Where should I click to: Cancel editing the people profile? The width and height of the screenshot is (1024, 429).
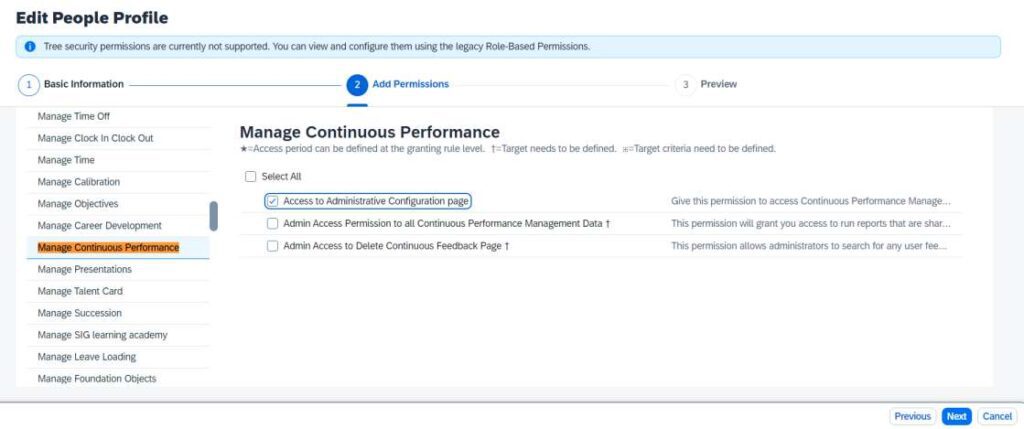tap(997, 417)
